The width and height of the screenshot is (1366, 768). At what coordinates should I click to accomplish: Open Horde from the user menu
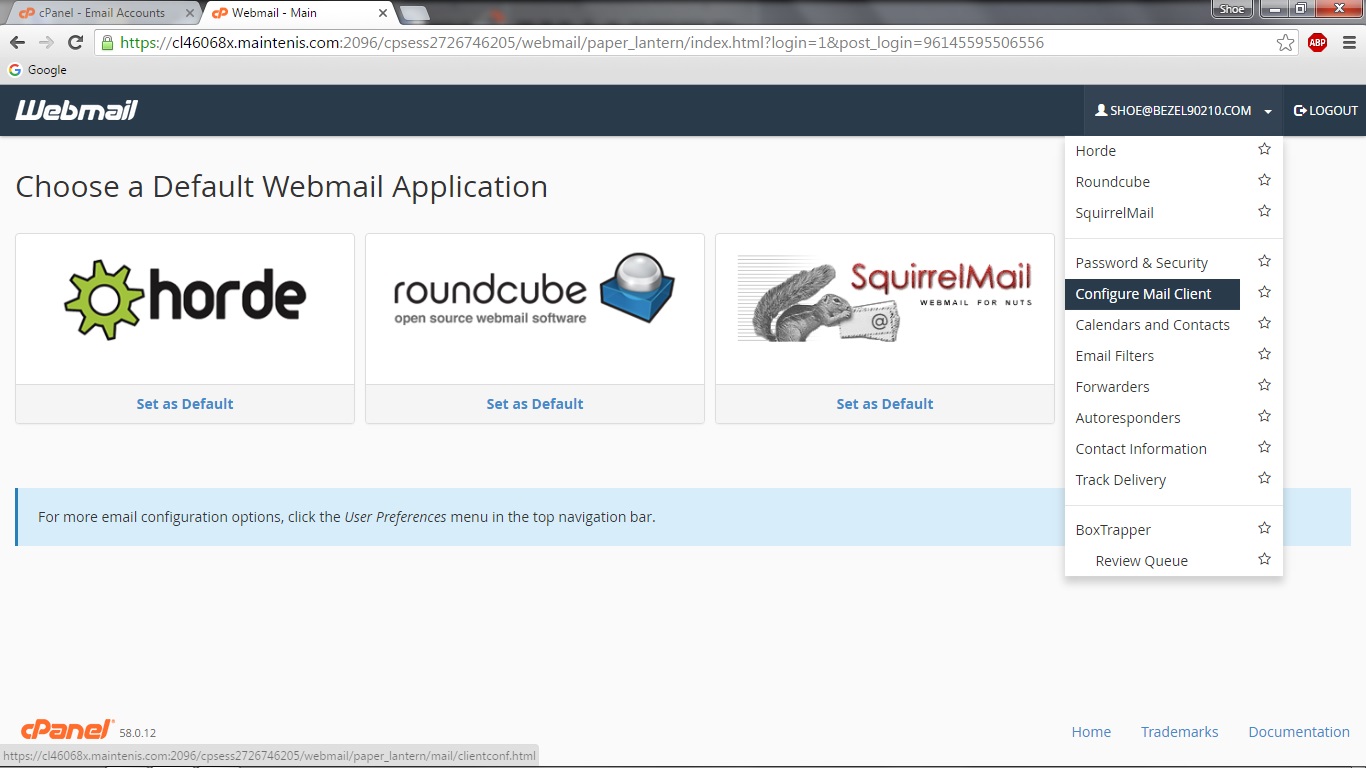point(1095,151)
